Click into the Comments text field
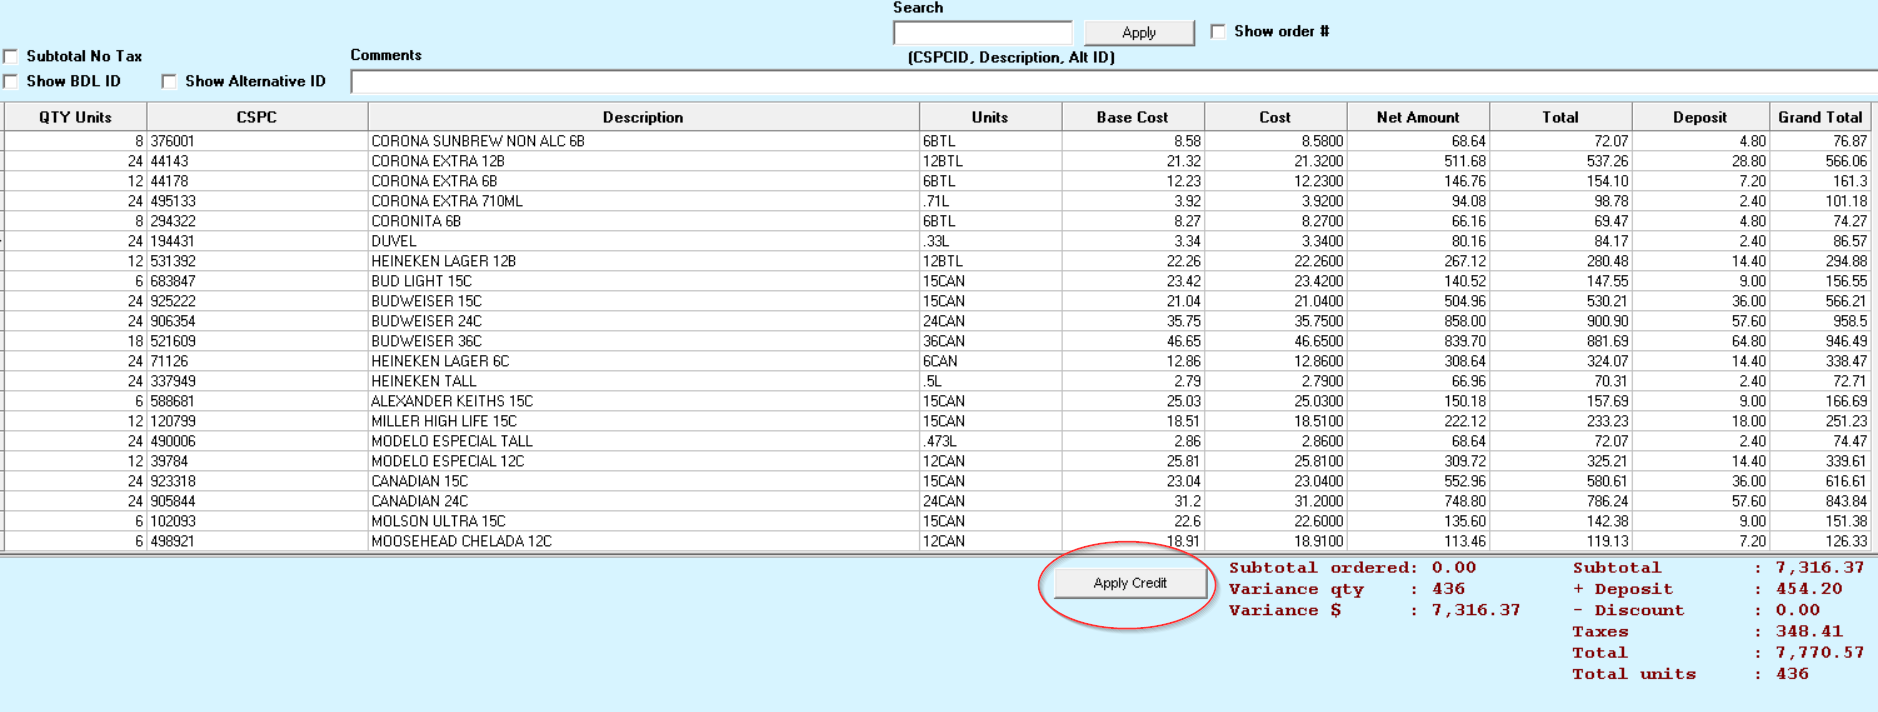 coord(1114,82)
